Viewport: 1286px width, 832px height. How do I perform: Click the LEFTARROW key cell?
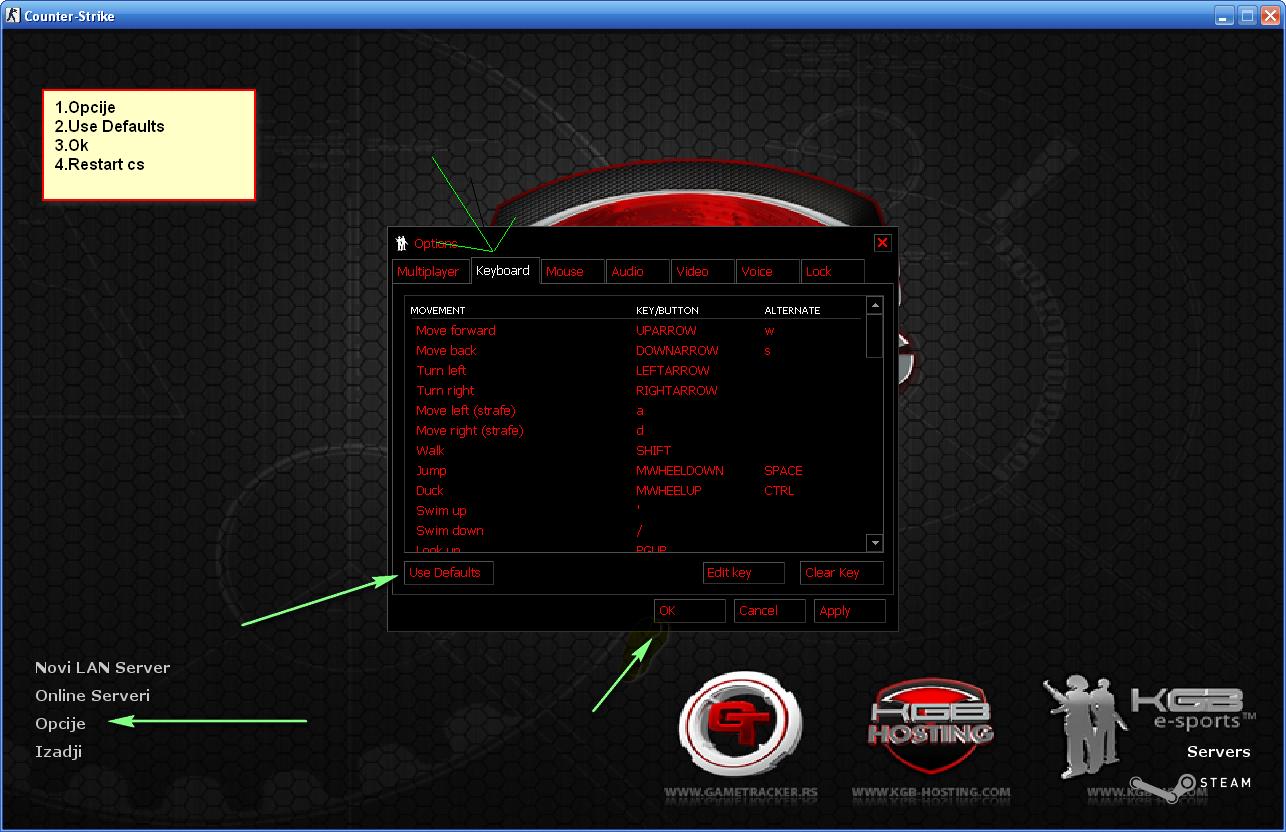pyautogui.click(x=673, y=371)
